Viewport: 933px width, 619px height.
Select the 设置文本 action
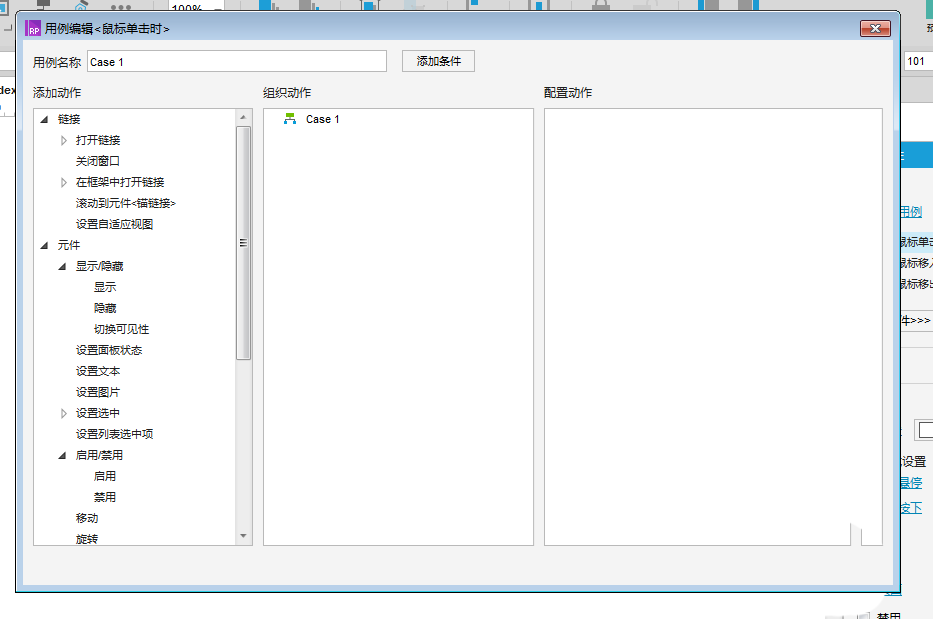(x=98, y=371)
